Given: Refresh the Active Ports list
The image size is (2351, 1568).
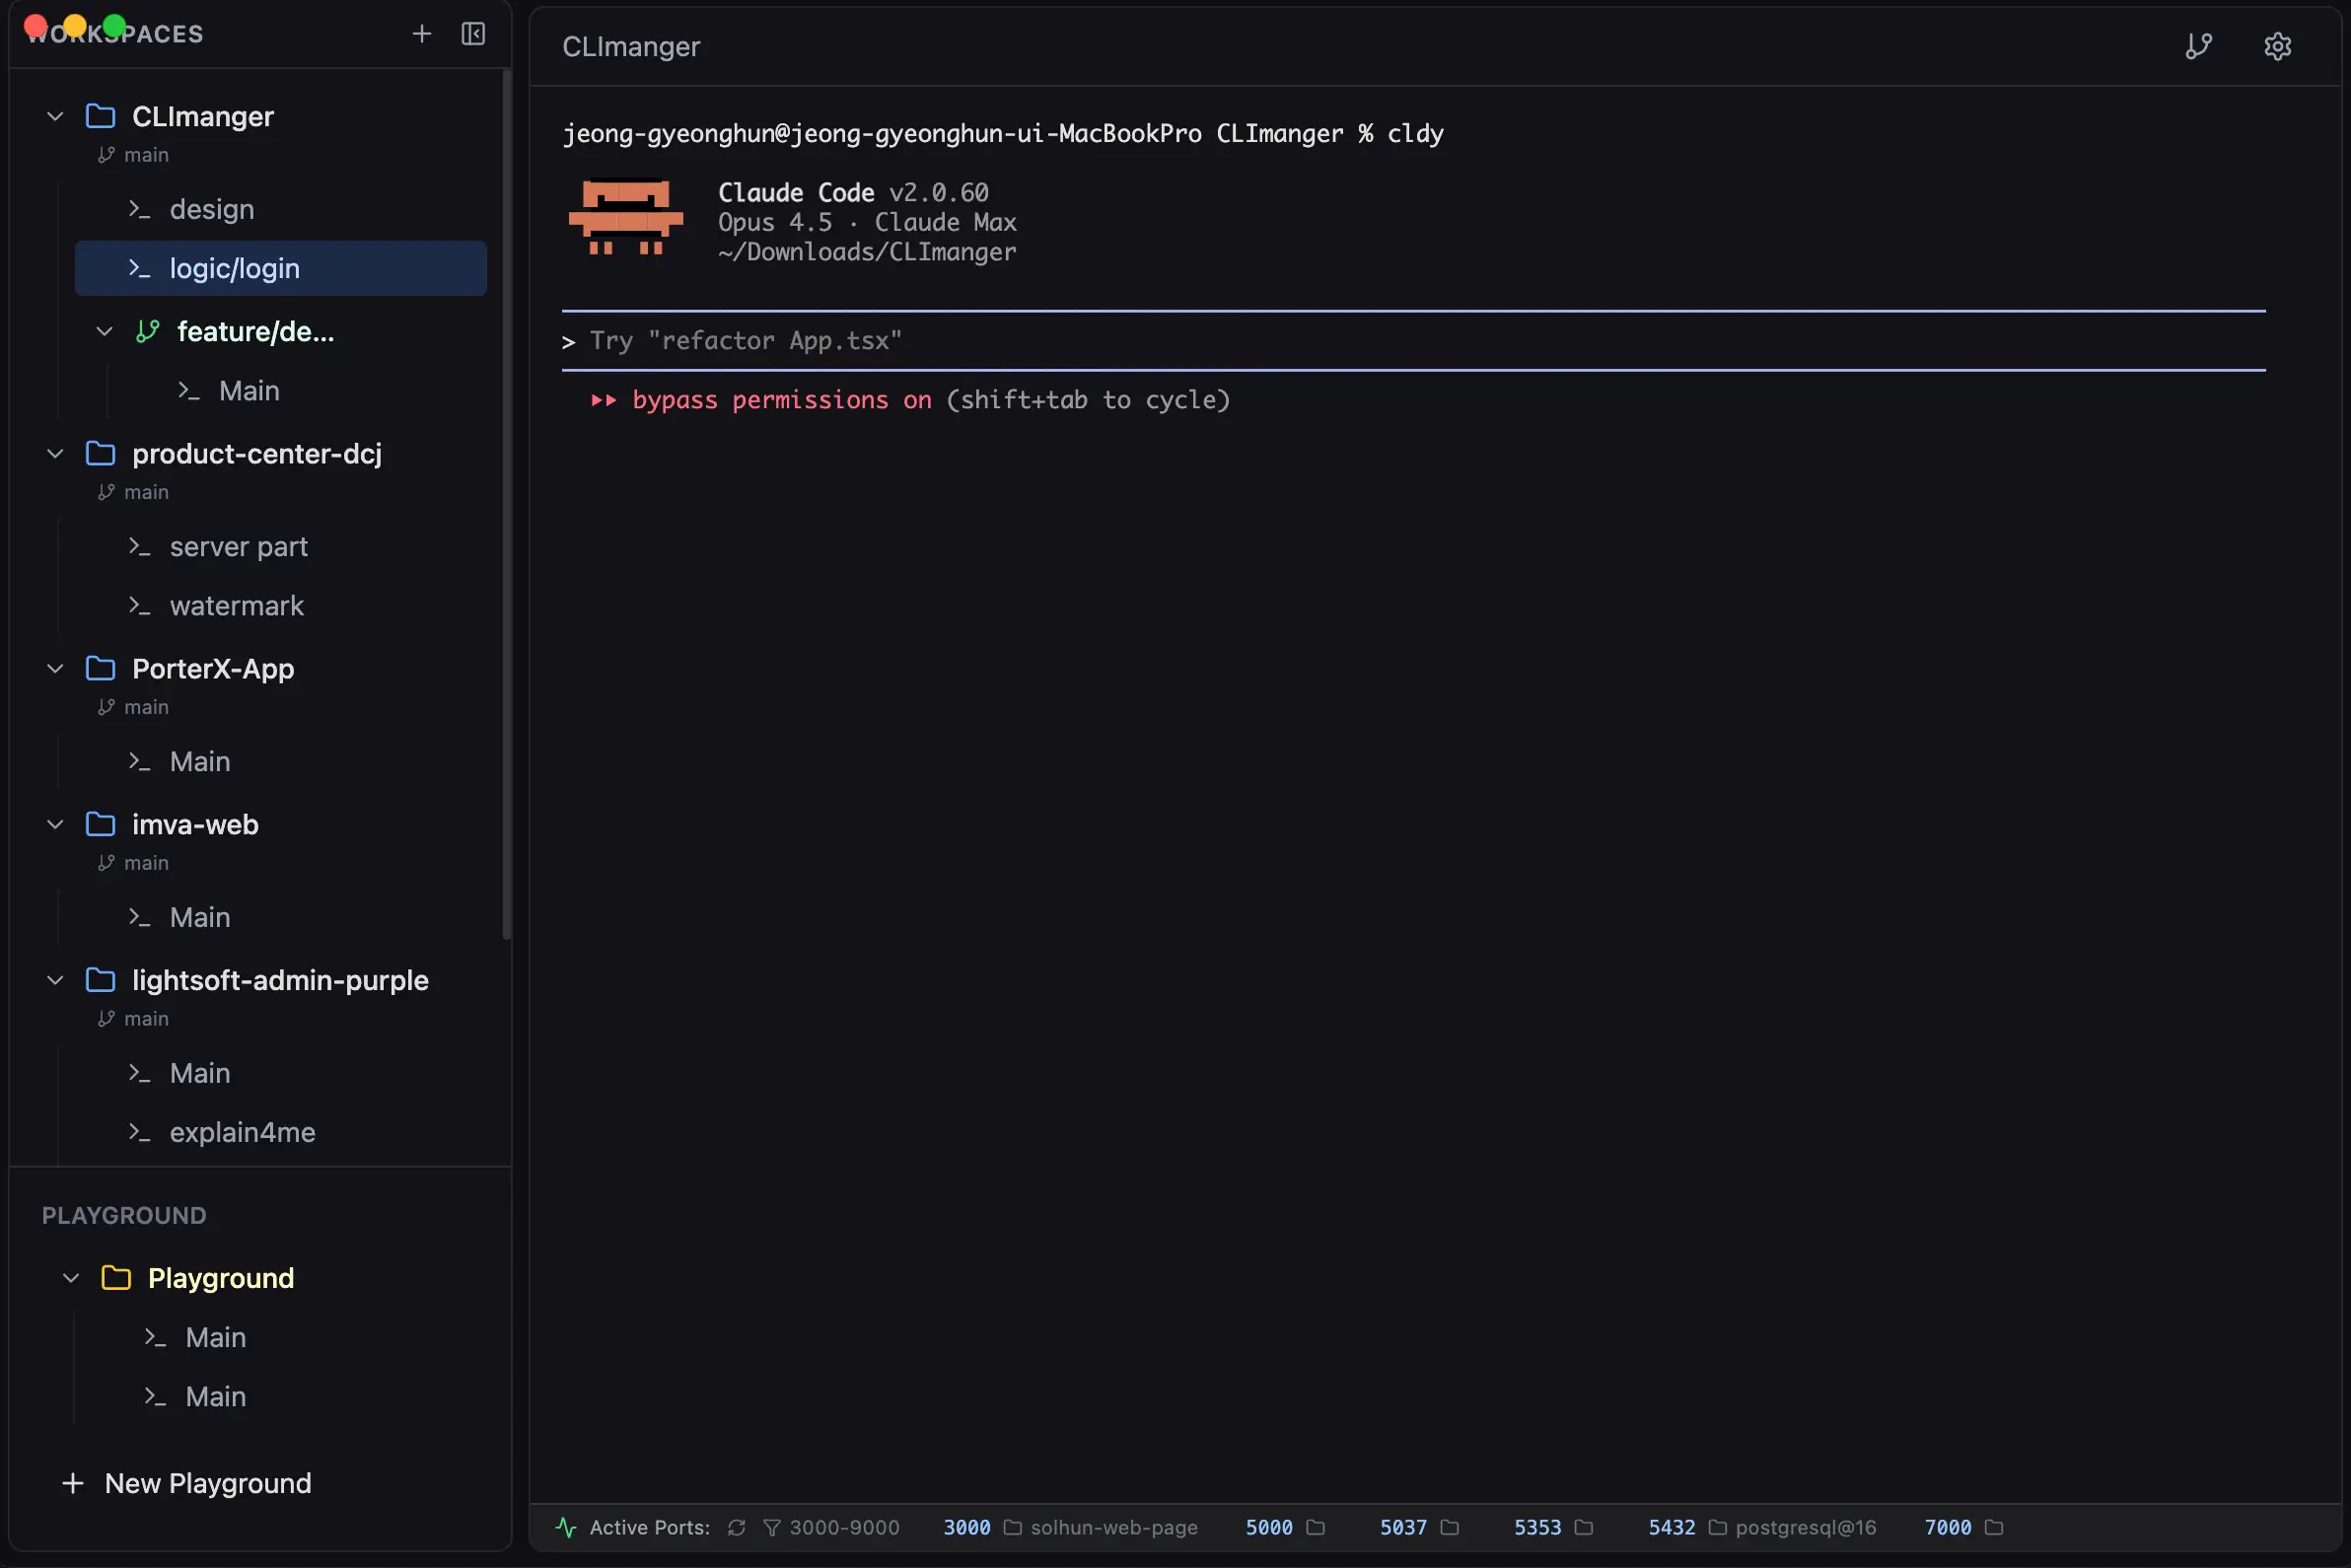Looking at the screenshot, I should point(736,1527).
